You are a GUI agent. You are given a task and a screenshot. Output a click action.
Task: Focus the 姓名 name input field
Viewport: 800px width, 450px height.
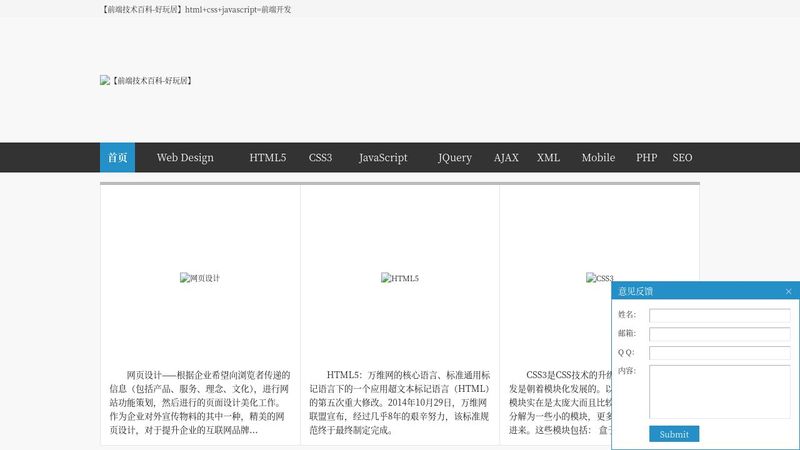pos(719,315)
